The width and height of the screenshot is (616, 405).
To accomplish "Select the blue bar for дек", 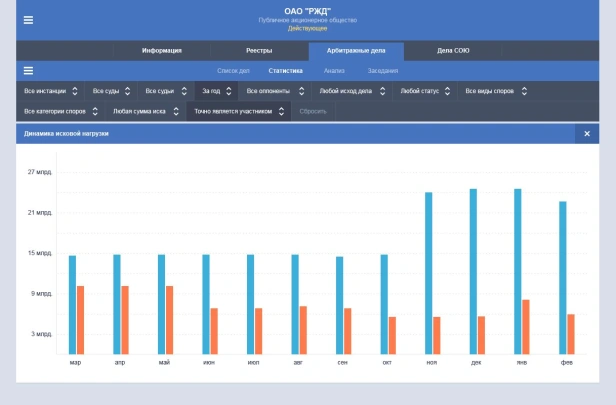I will [x=473, y=271].
